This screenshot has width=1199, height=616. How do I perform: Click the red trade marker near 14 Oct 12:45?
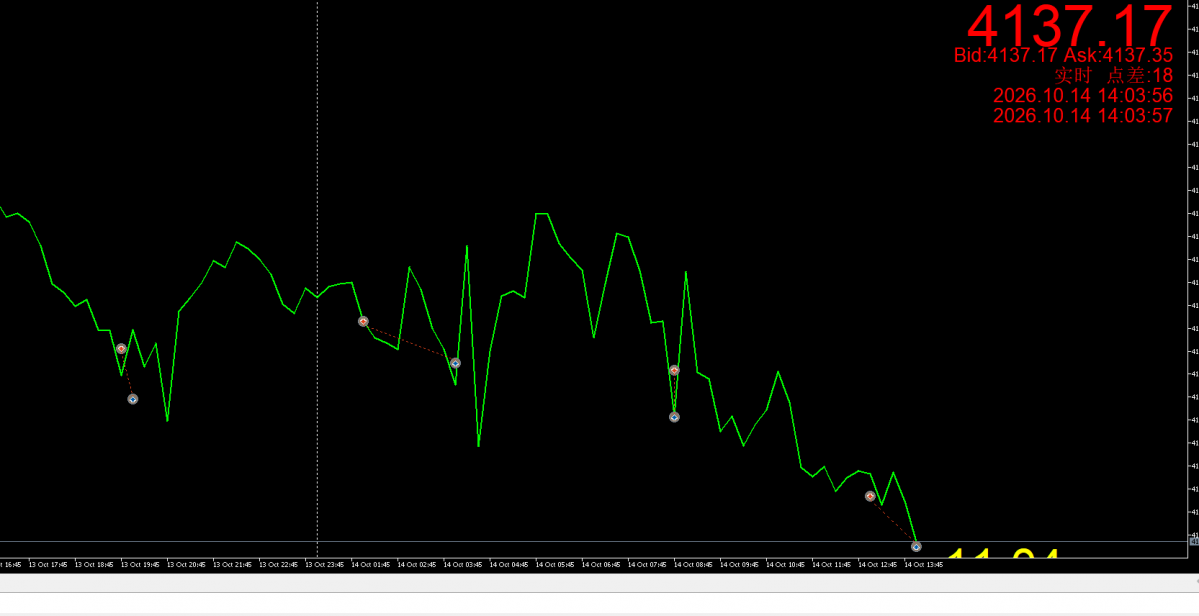click(x=869, y=496)
